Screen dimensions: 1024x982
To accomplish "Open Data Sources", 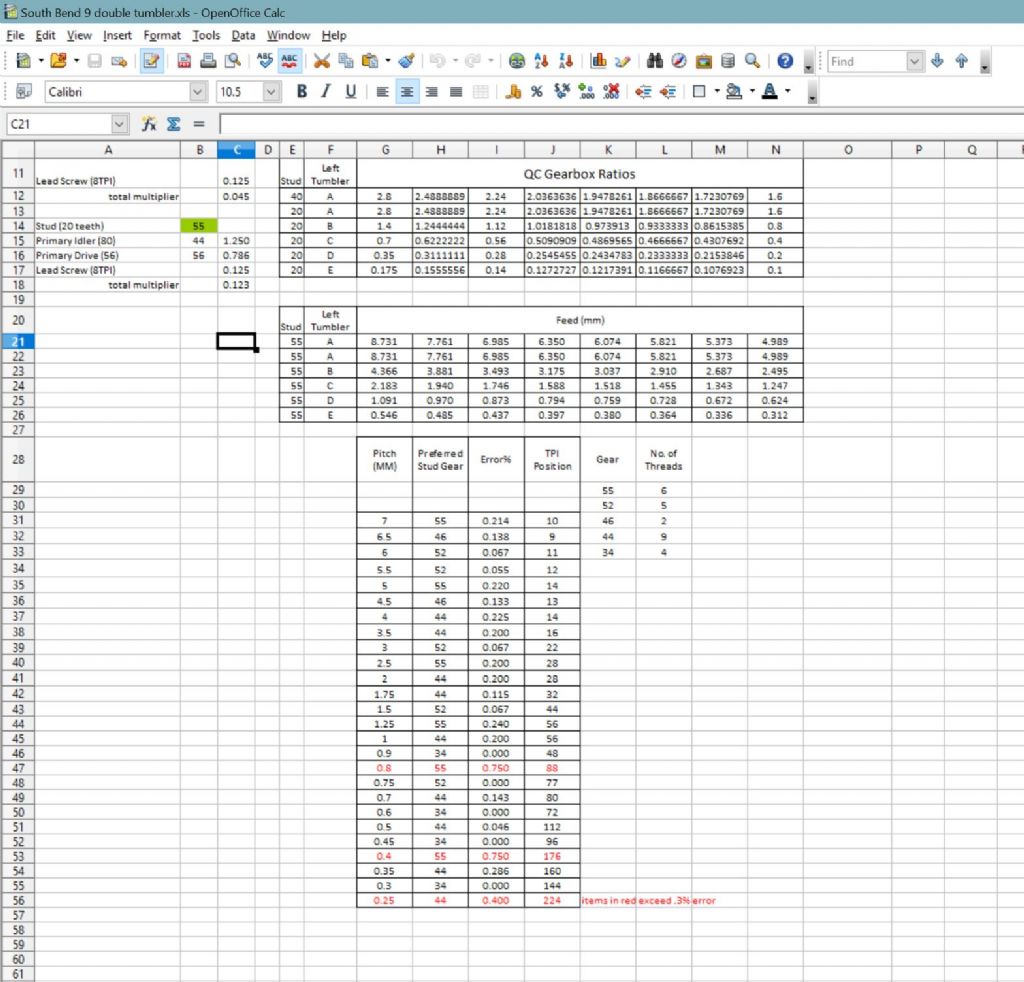I will [x=728, y=61].
